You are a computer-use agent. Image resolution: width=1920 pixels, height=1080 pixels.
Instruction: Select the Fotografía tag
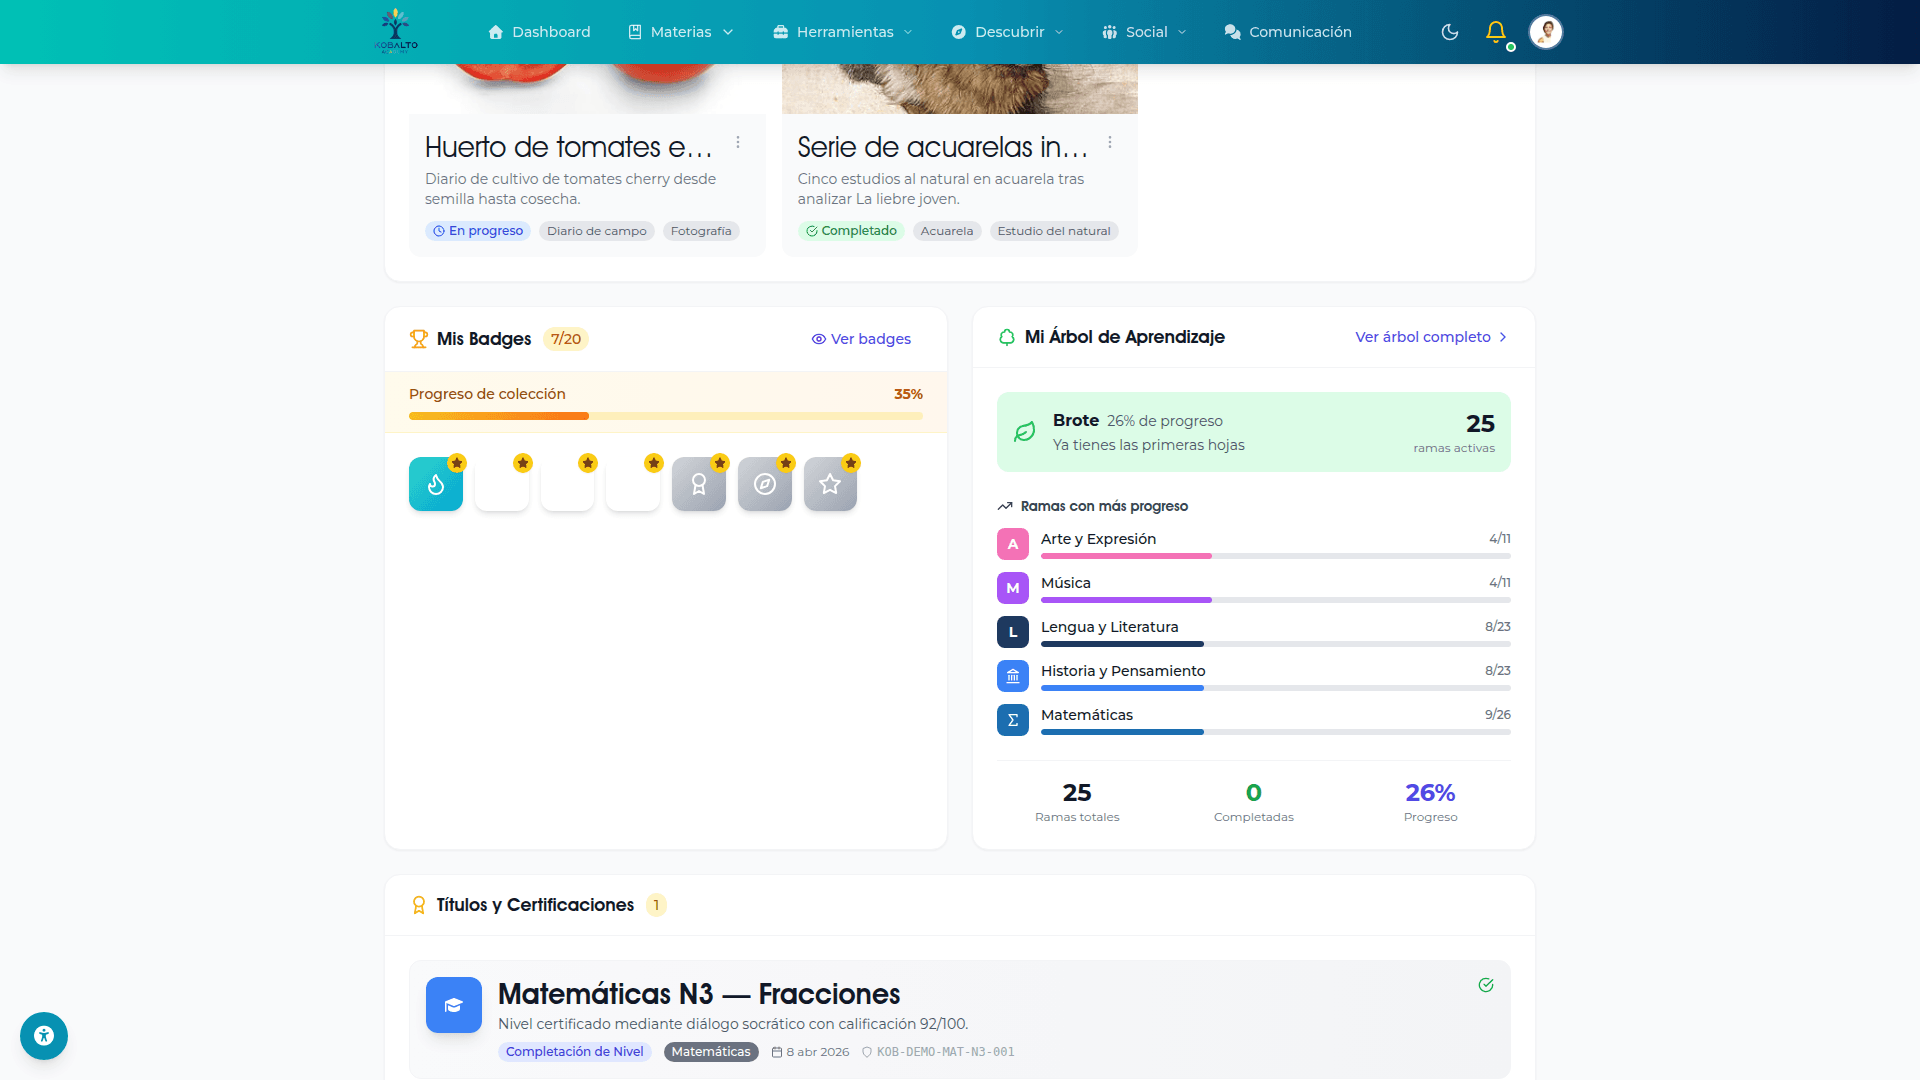(x=701, y=231)
